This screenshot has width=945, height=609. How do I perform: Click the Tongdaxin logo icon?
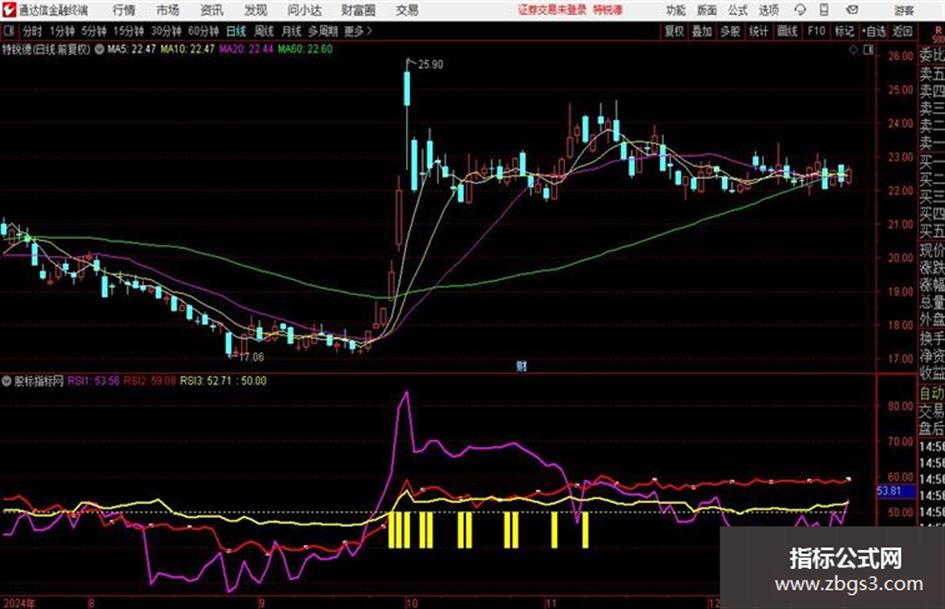point(9,10)
